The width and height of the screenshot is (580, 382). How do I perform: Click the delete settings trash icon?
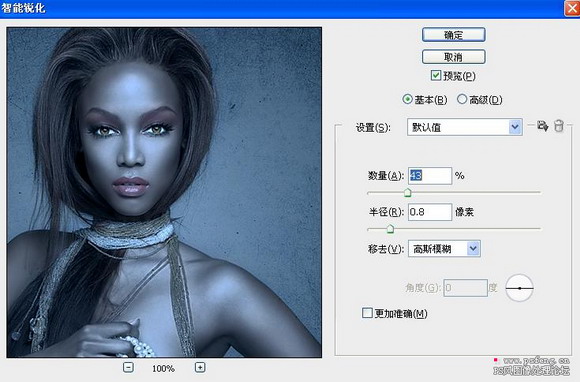pyautogui.click(x=559, y=126)
